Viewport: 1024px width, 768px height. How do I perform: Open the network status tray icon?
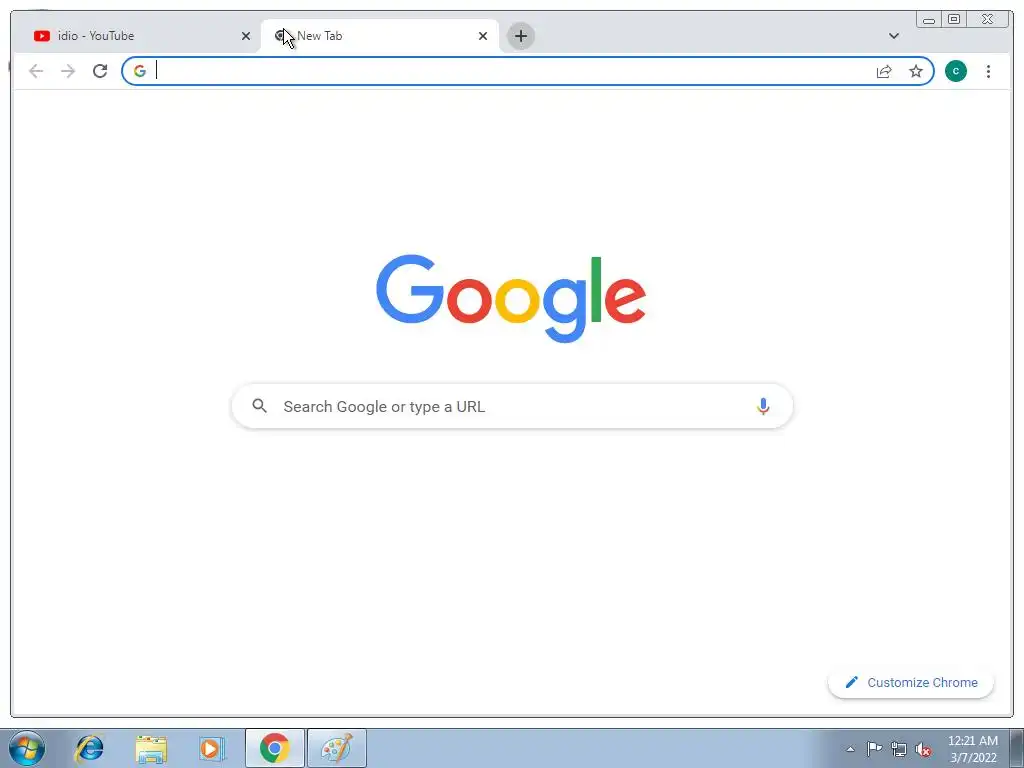point(899,749)
